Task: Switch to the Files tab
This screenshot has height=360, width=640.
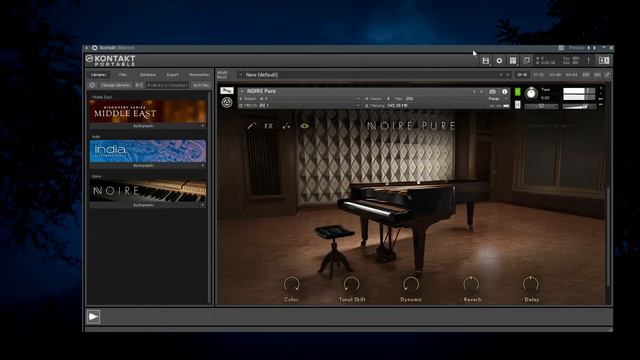Action: (123, 75)
